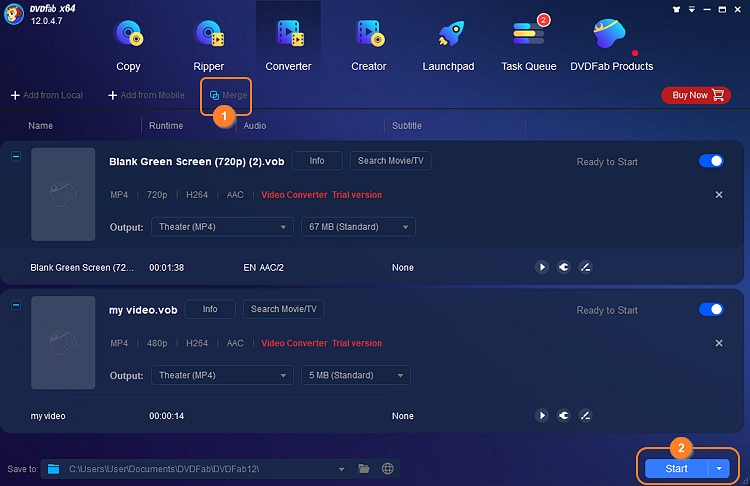Image resolution: width=750 pixels, height=486 pixels.
Task: Click the Start button
Action: 677,469
